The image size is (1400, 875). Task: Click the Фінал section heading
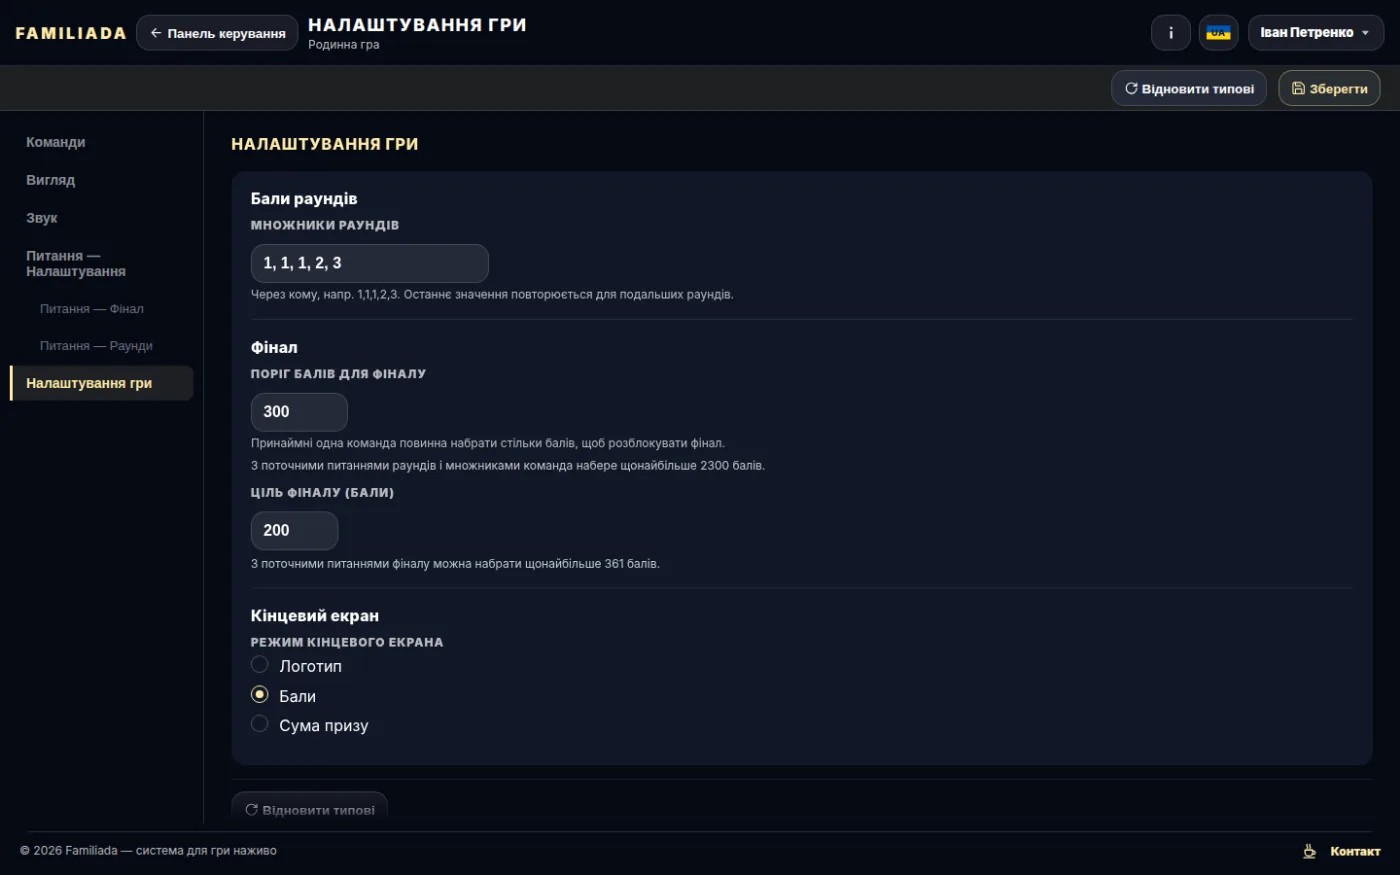[x=274, y=348]
